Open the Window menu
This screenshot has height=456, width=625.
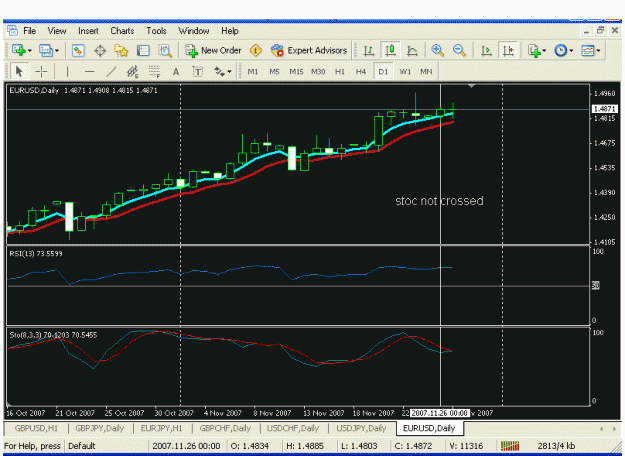[194, 31]
